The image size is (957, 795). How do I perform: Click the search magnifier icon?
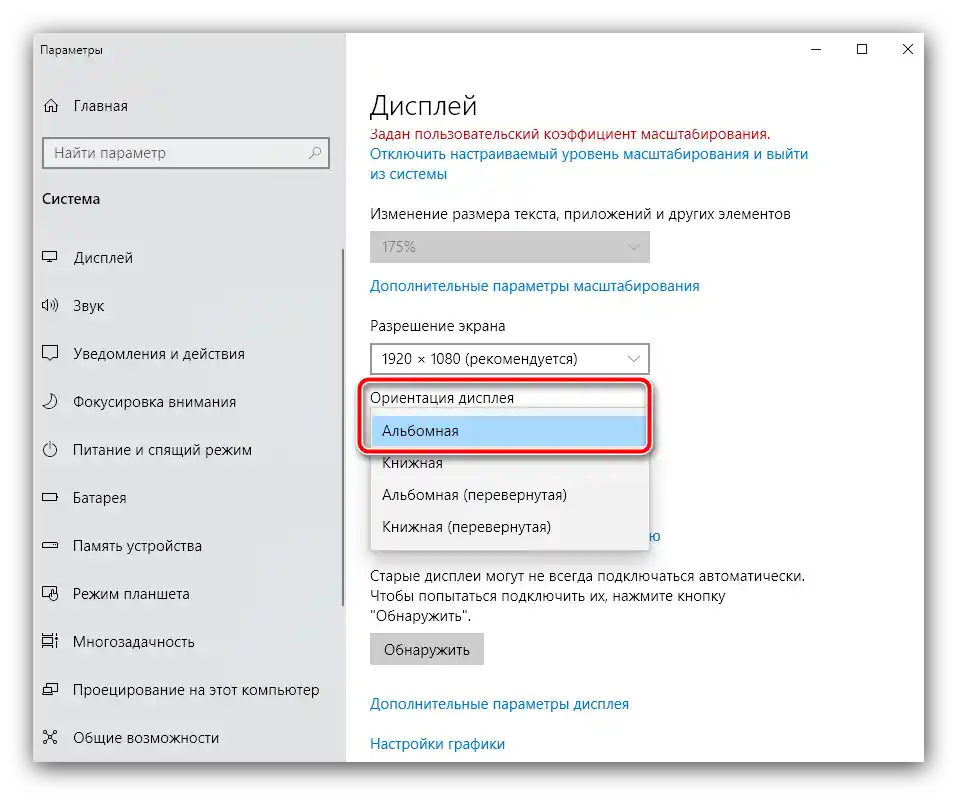pos(315,153)
